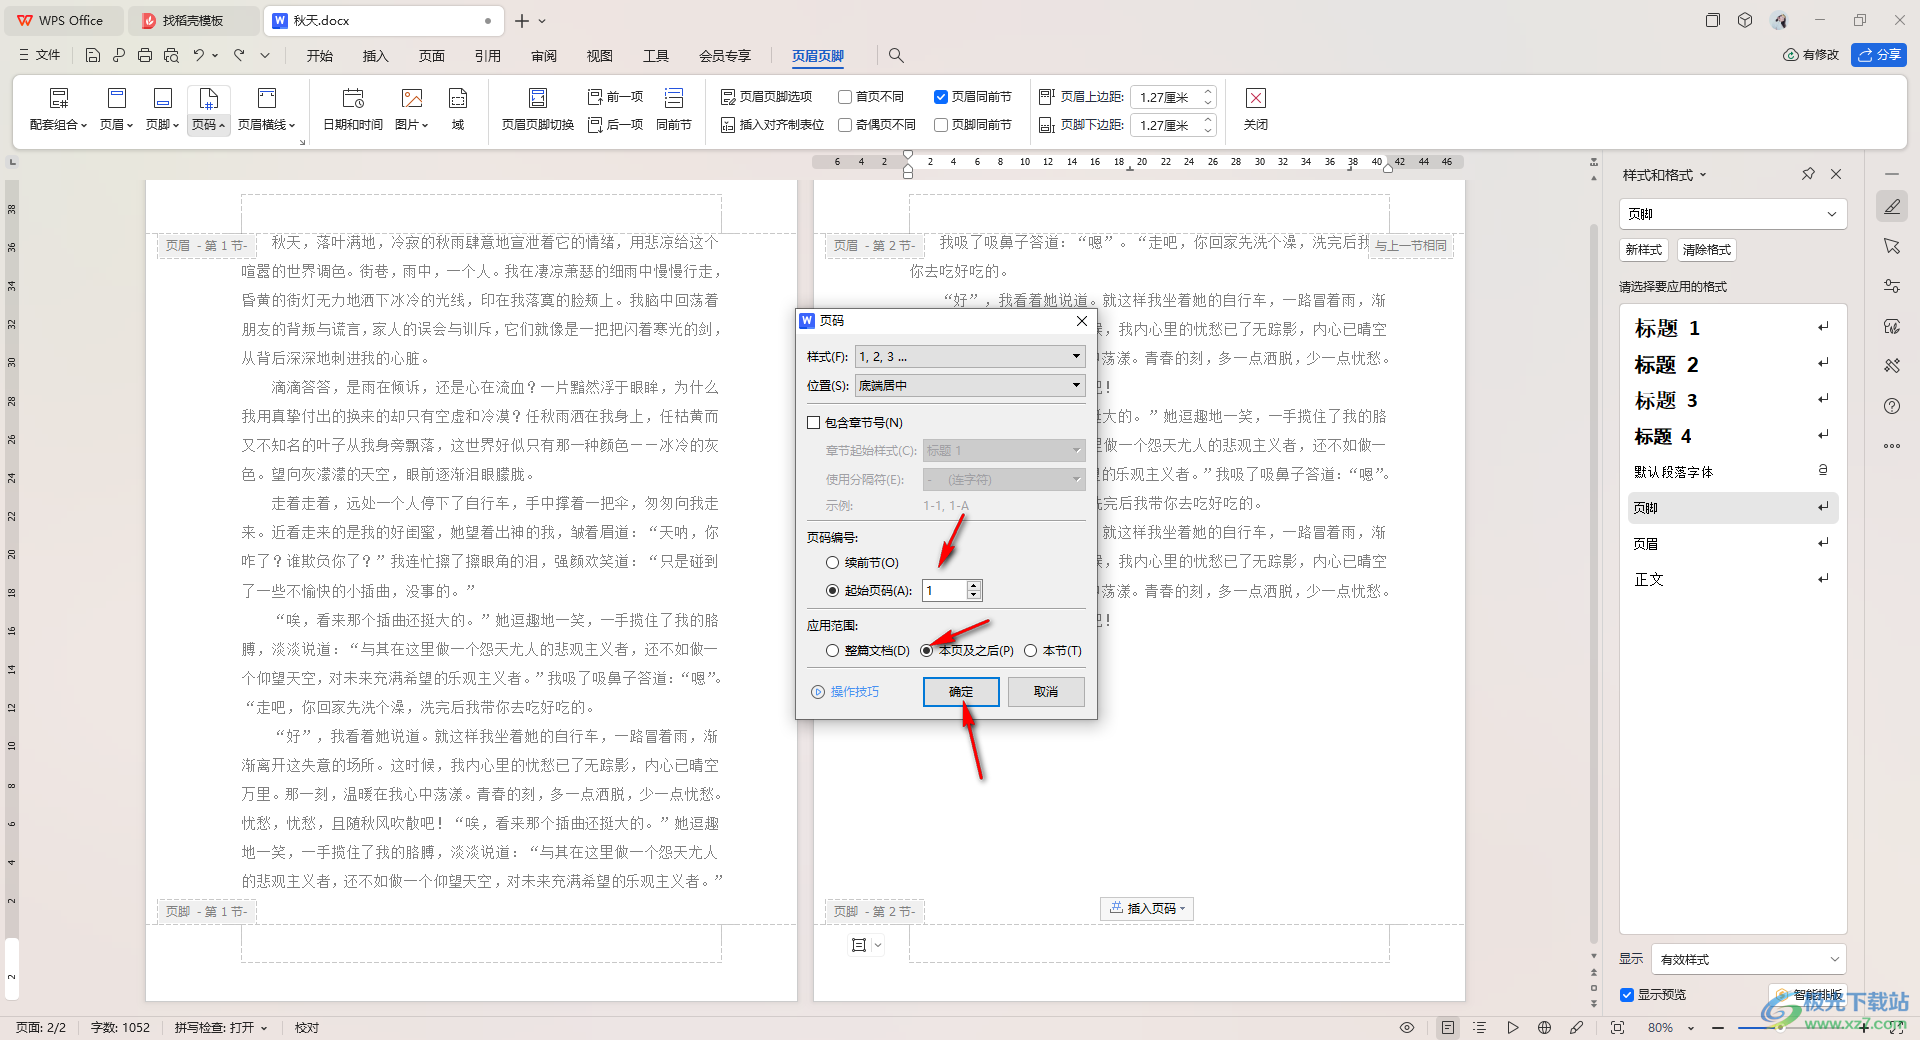Viewport: 1920px width, 1040px height.
Task: Insert 日期和时间 date and time
Action: click(x=353, y=109)
